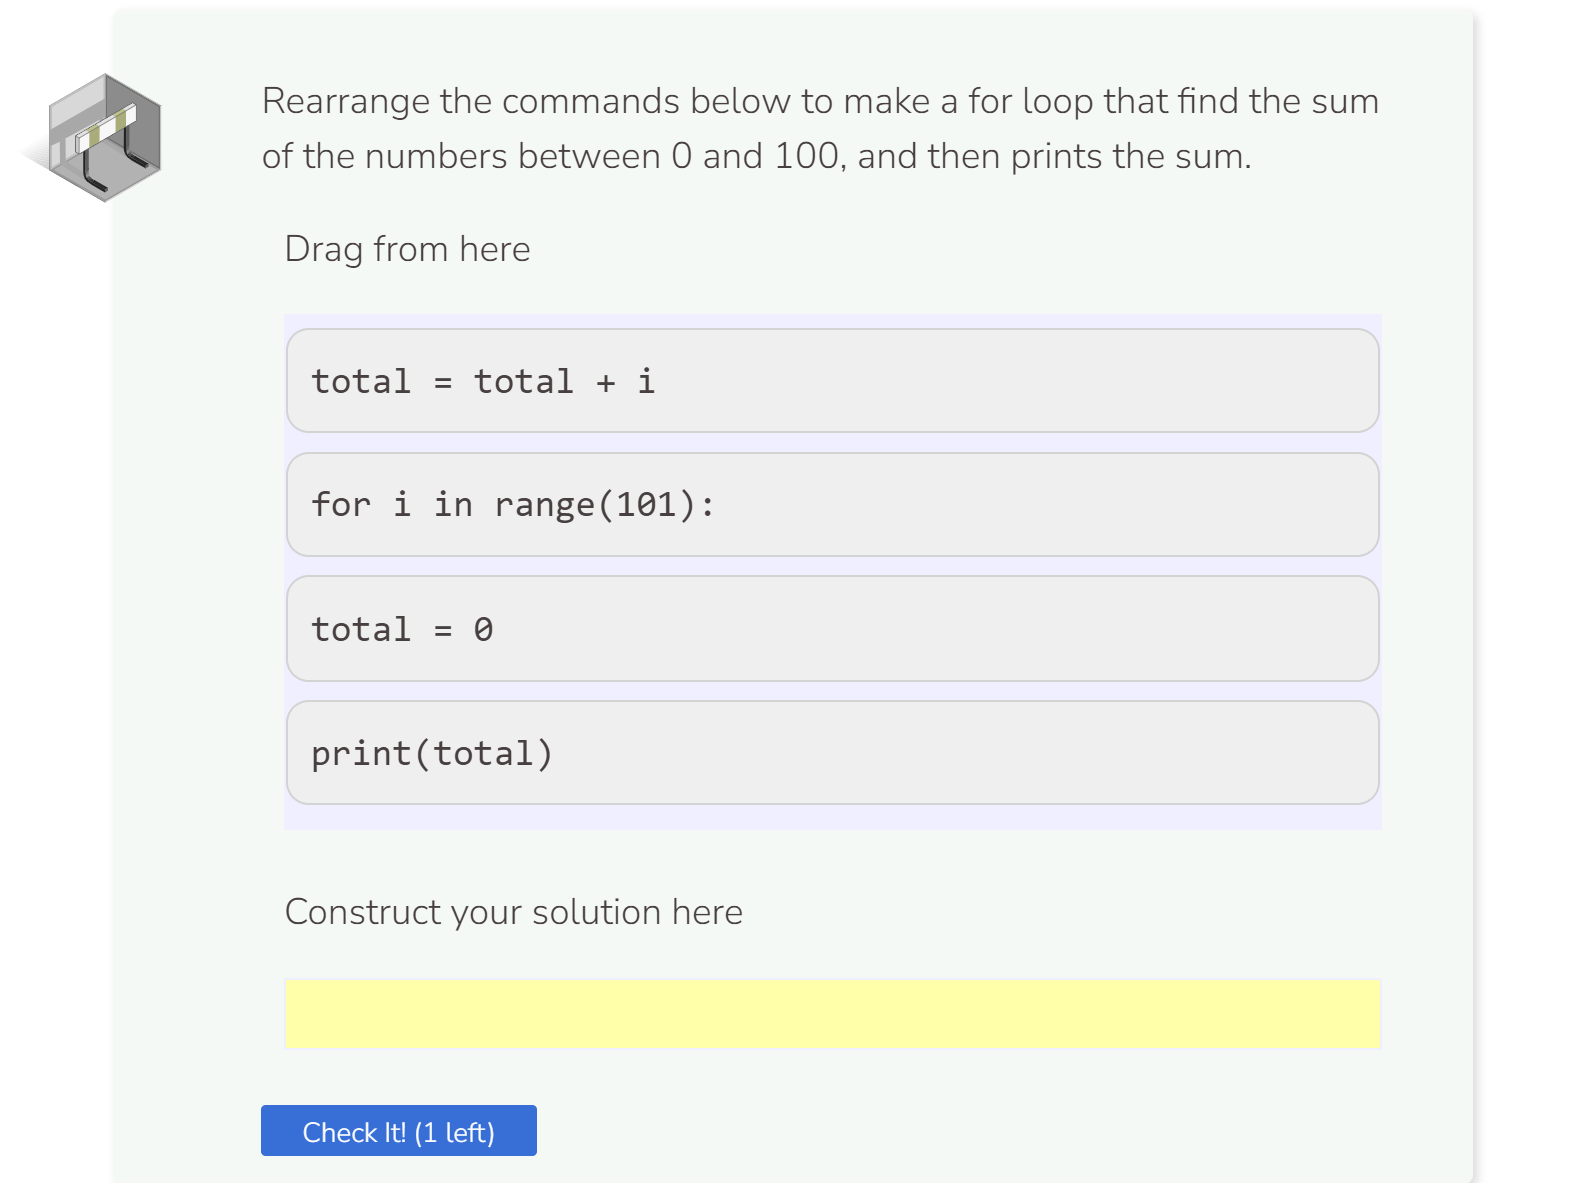Click the 'Construct your solution here' heading
Viewport: 1582px width, 1184px height.
(514, 912)
